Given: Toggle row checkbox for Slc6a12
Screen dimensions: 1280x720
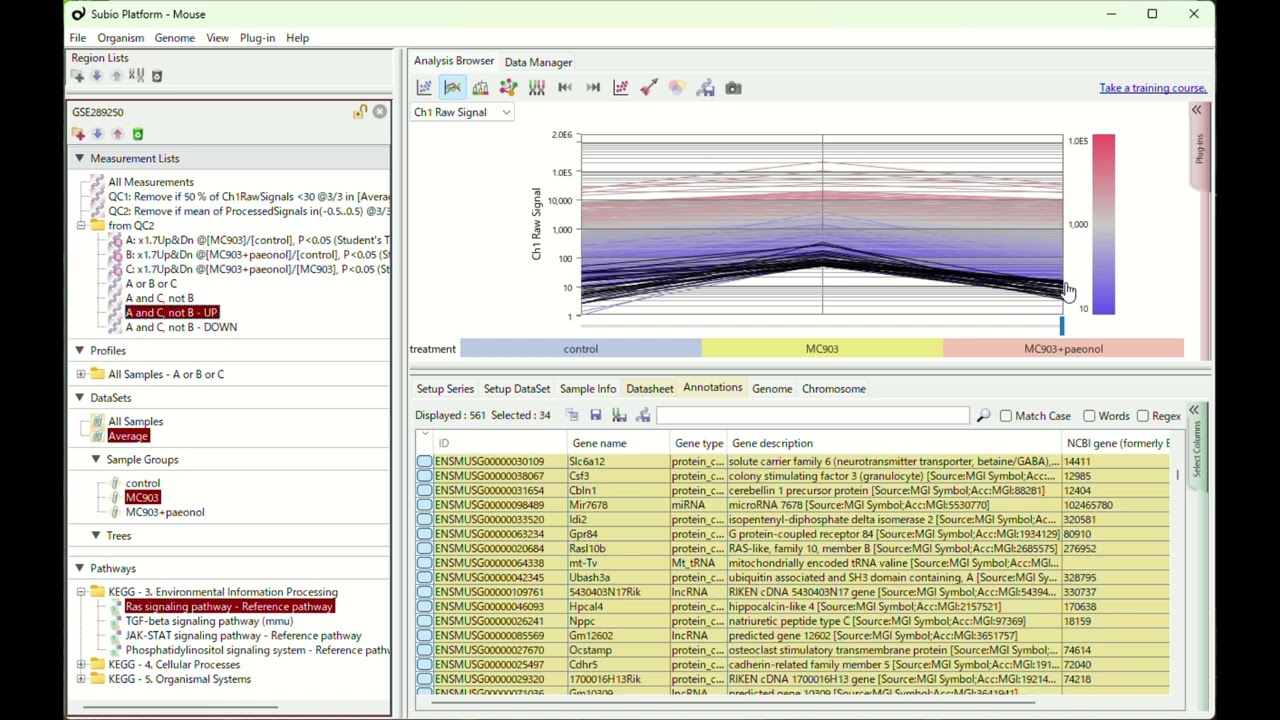Looking at the screenshot, I should [x=425, y=462].
